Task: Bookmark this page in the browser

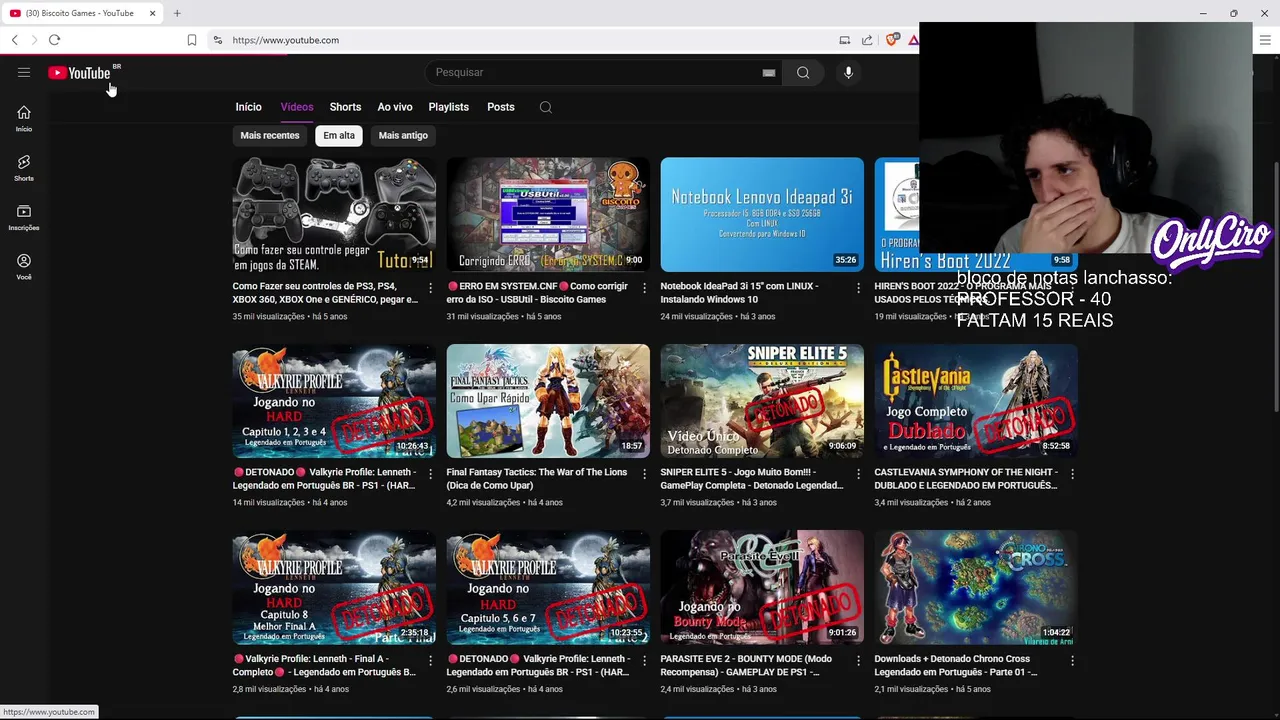Action: click(x=192, y=40)
